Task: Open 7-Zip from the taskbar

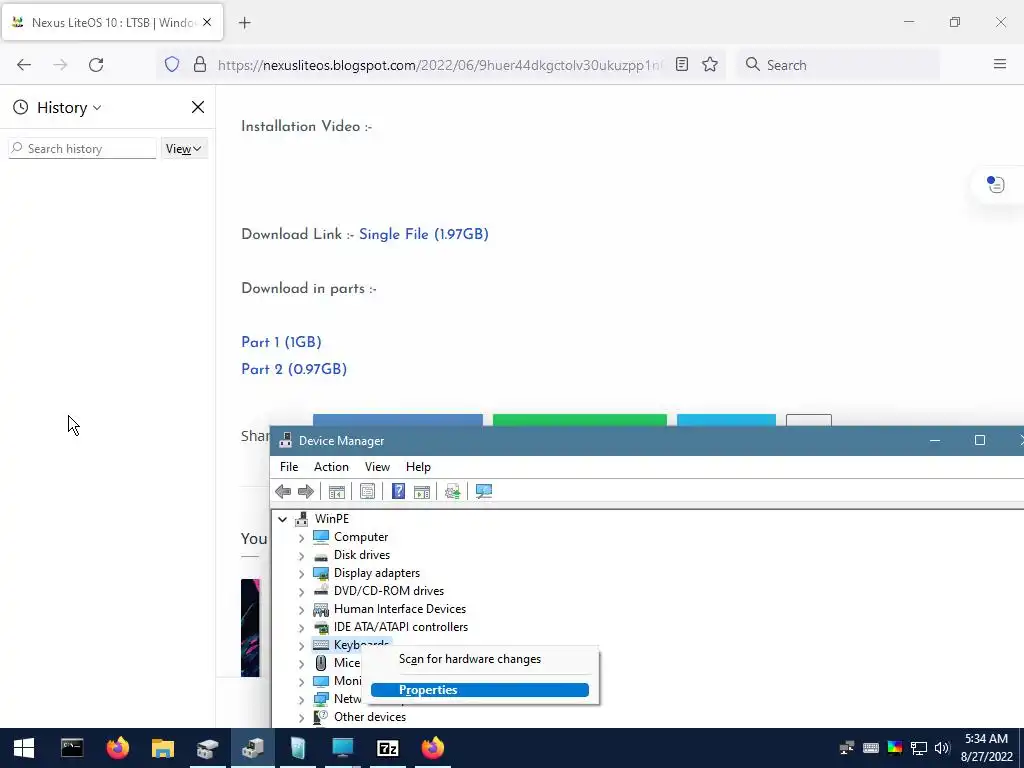Action: click(388, 748)
